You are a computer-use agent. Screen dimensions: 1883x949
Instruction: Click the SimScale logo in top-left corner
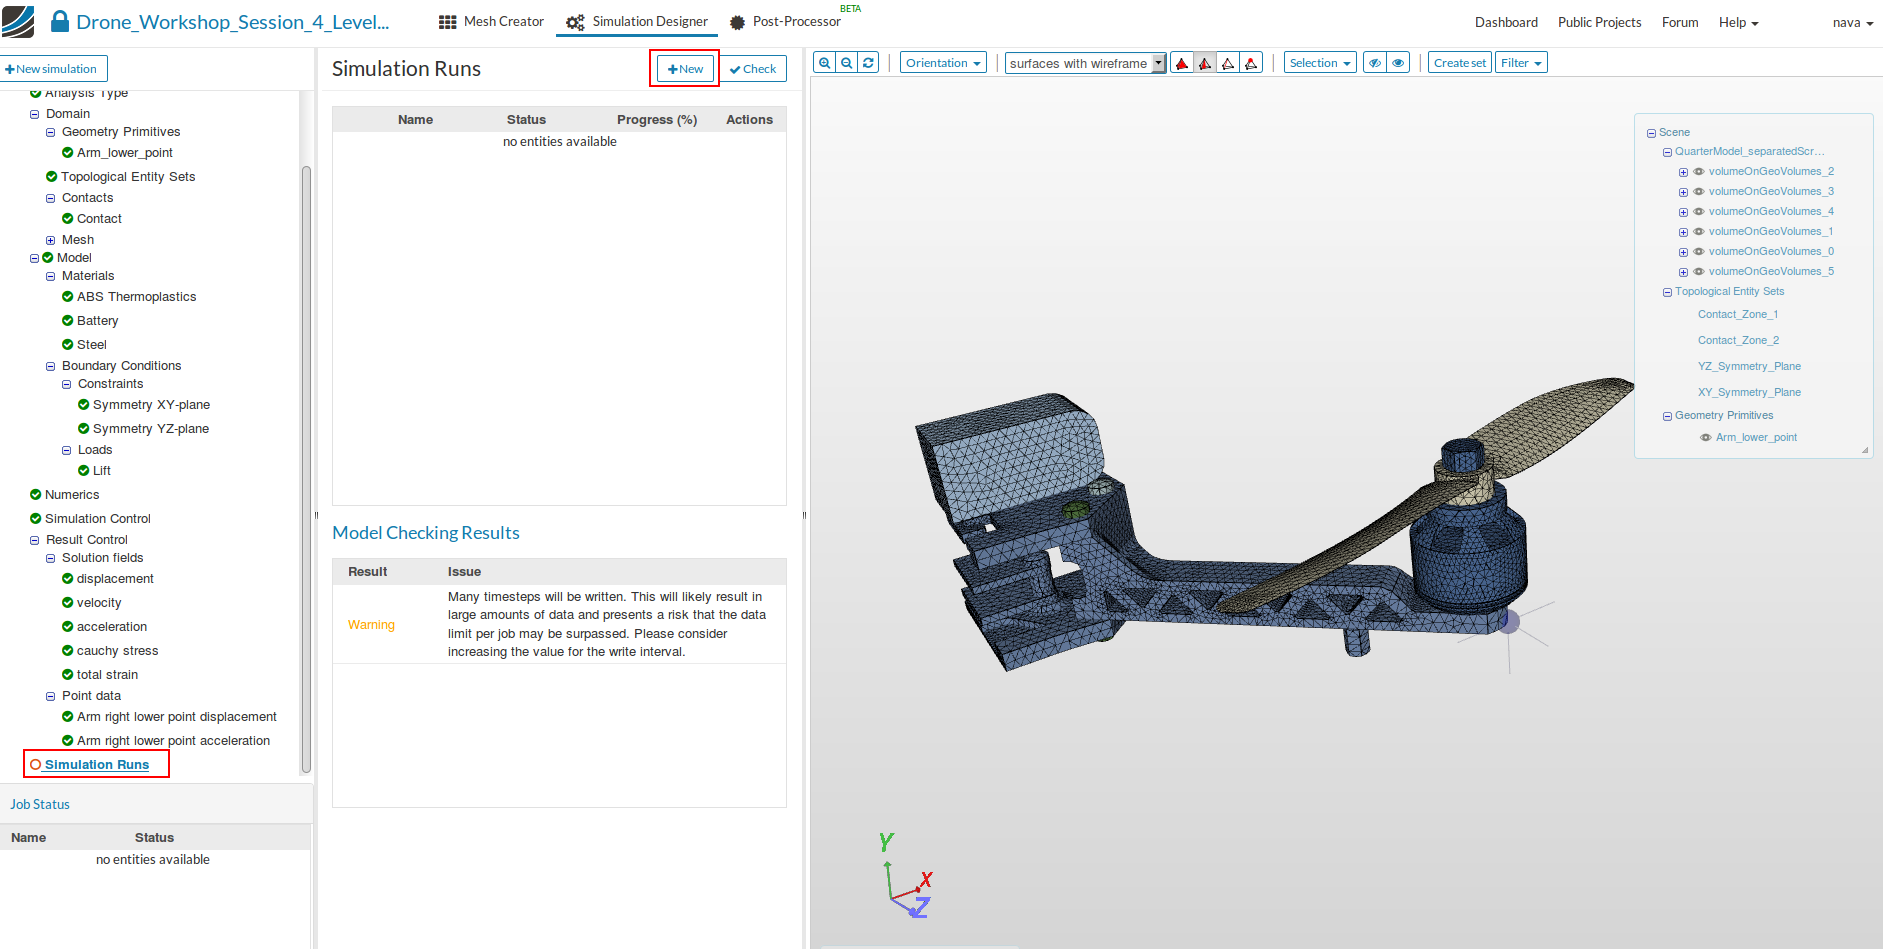click(x=18, y=21)
